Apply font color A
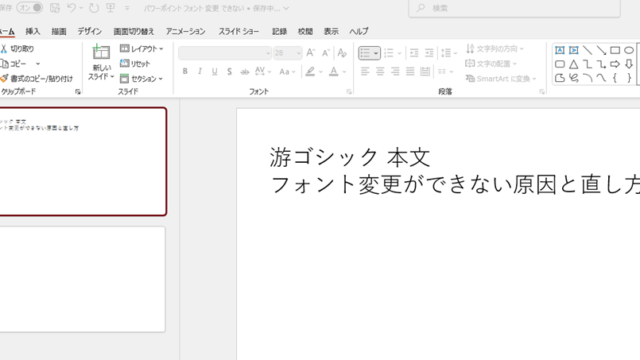The height and width of the screenshot is (360, 640). tap(333, 72)
